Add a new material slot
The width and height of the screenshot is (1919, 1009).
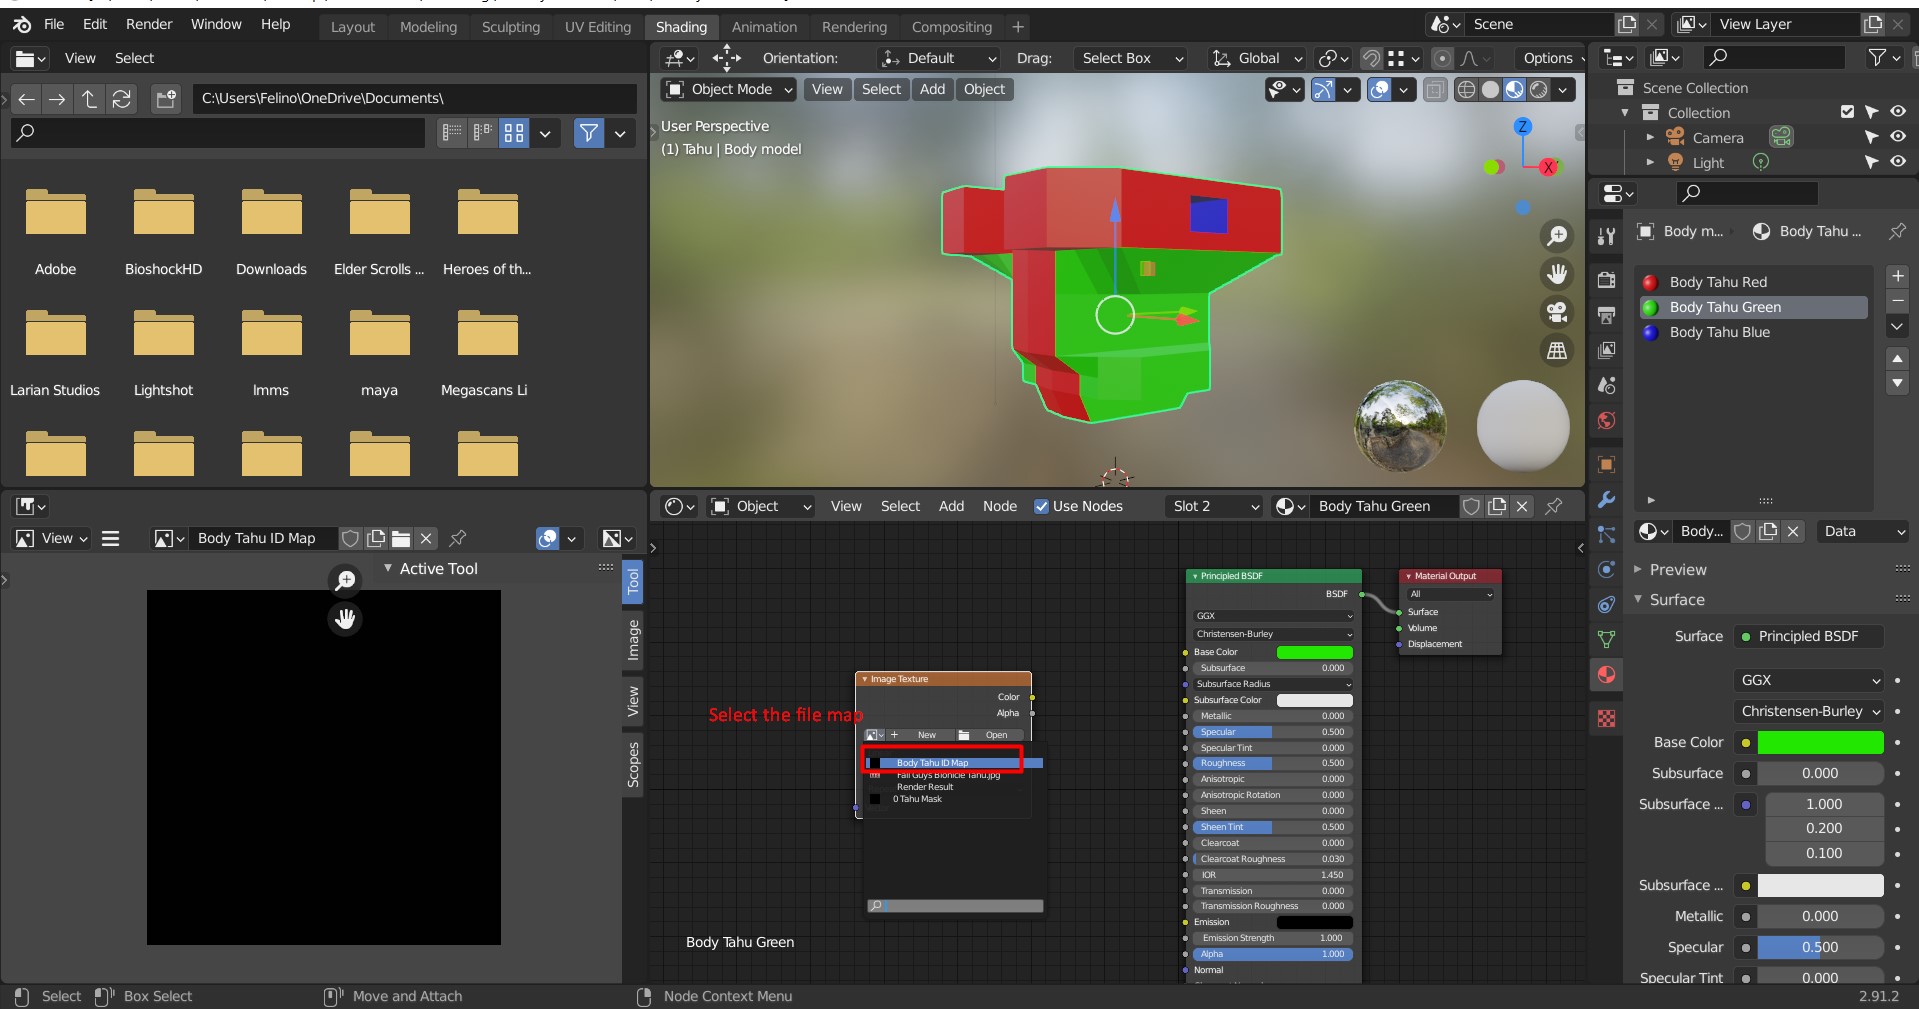tap(1897, 277)
